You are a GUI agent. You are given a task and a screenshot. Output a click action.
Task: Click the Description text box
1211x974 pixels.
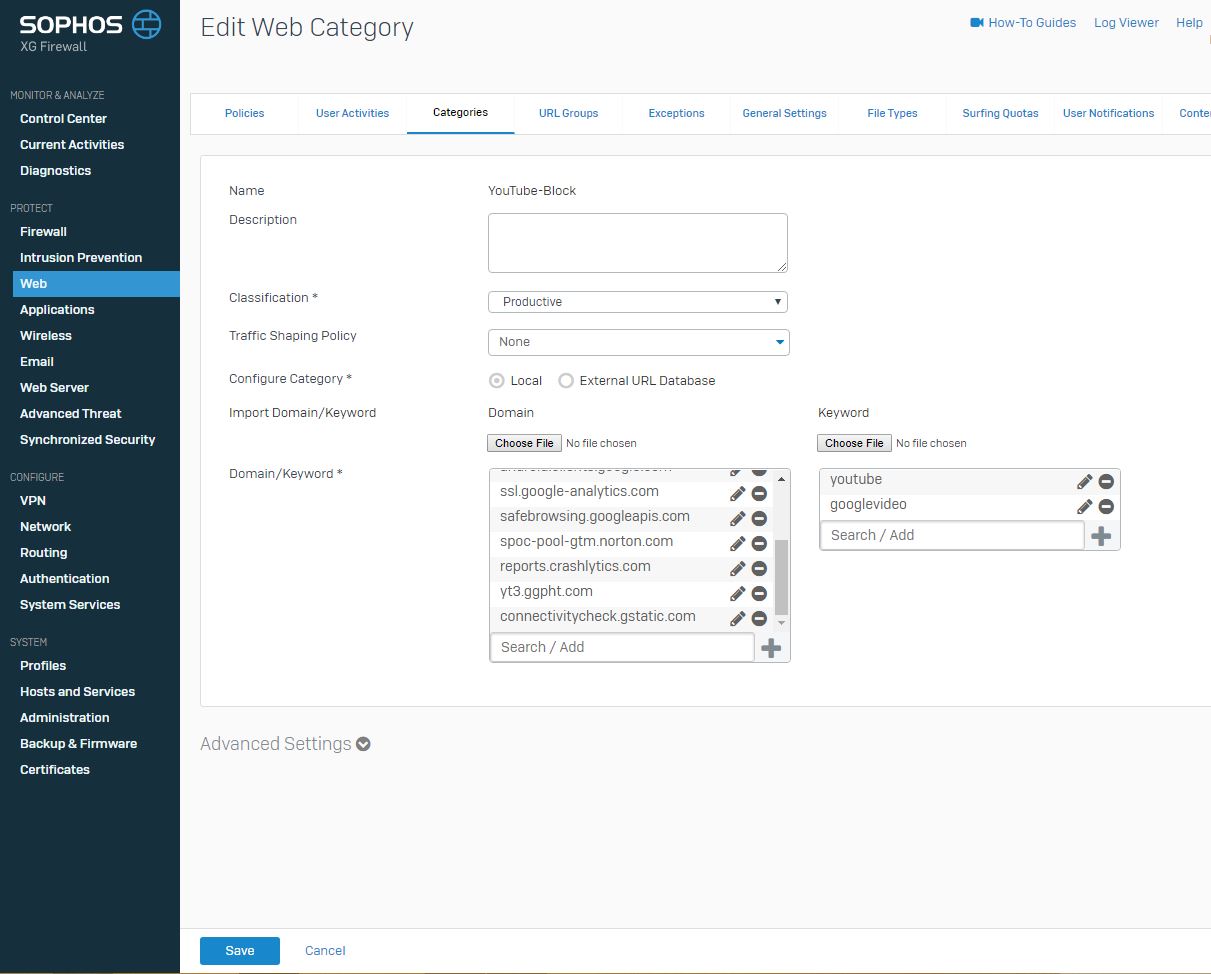(x=637, y=242)
